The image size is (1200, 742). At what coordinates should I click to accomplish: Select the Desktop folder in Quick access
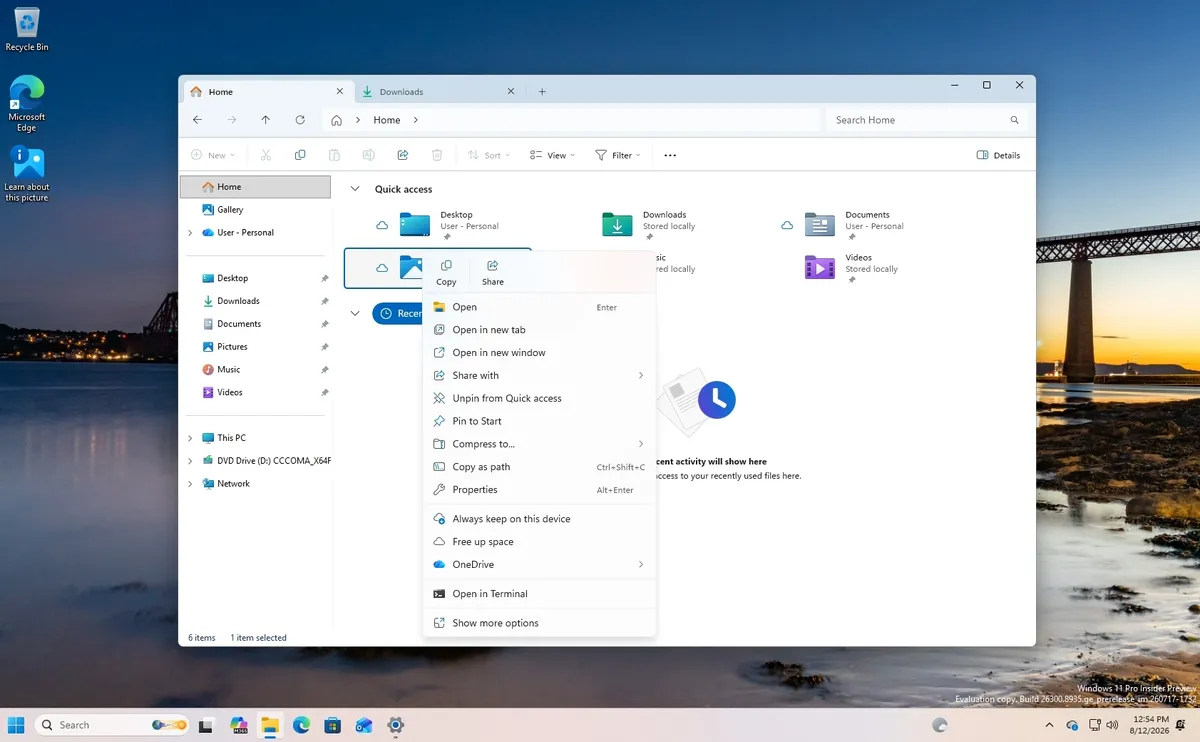[x=437, y=224]
